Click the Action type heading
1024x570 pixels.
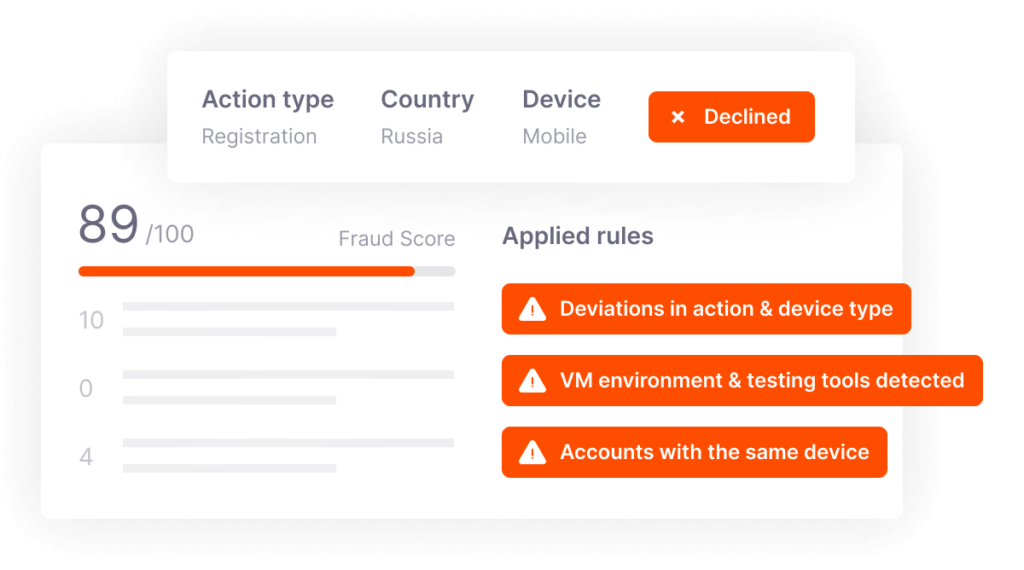(x=268, y=99)
